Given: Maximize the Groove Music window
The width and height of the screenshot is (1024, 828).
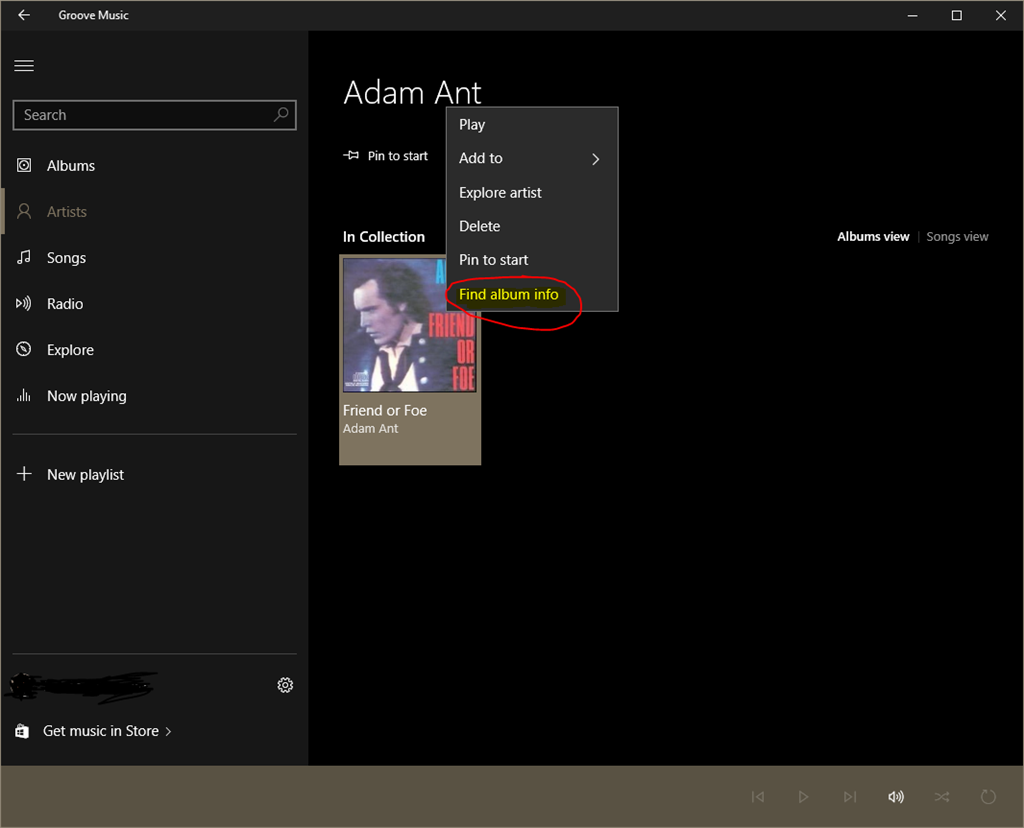Looking at the screenshot, I should coord(956,15).
